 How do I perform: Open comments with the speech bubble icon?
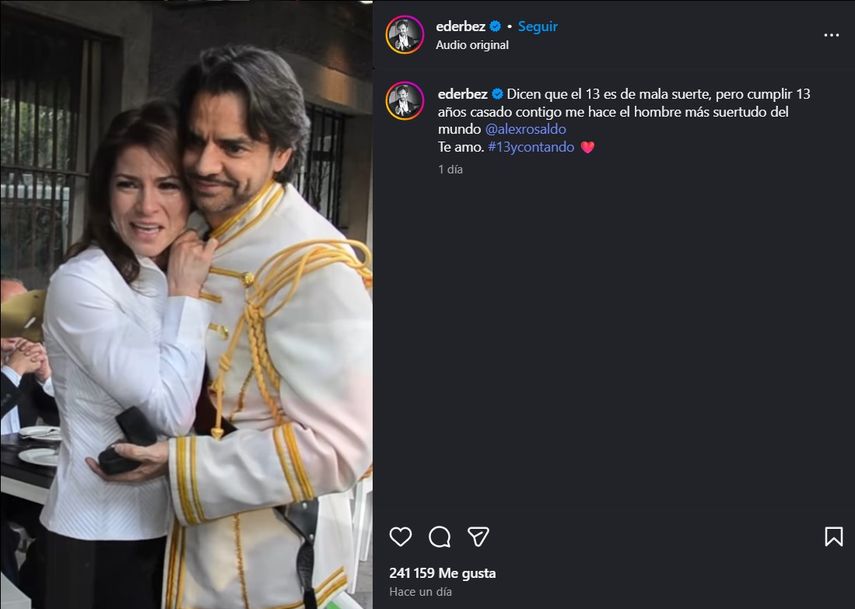438,537
